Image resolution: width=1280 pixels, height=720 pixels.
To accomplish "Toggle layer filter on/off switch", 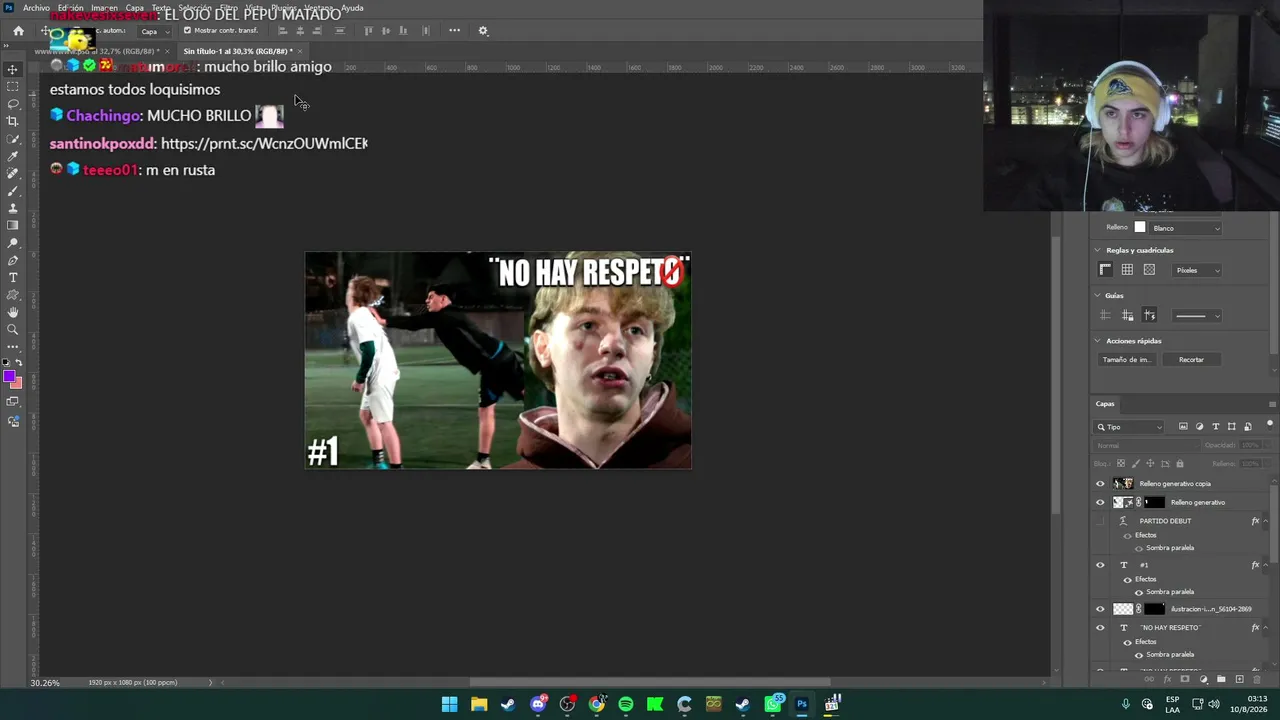I will coord(1270,425).
